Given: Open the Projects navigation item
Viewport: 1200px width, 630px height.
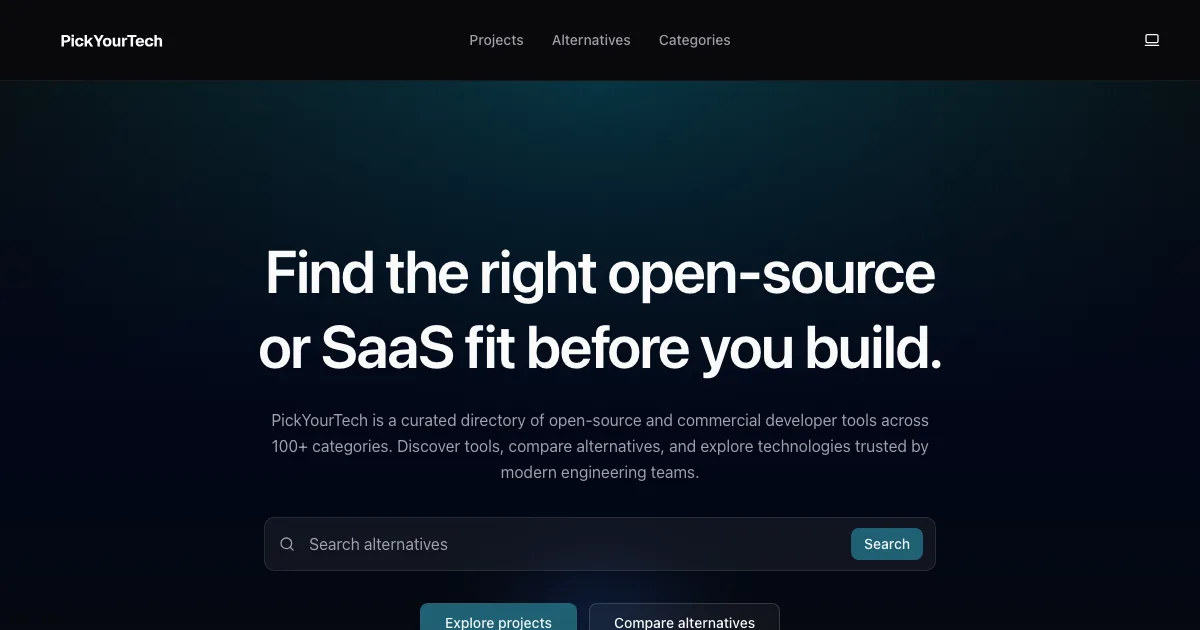Looking at the screenshot, I should [496, 40].
